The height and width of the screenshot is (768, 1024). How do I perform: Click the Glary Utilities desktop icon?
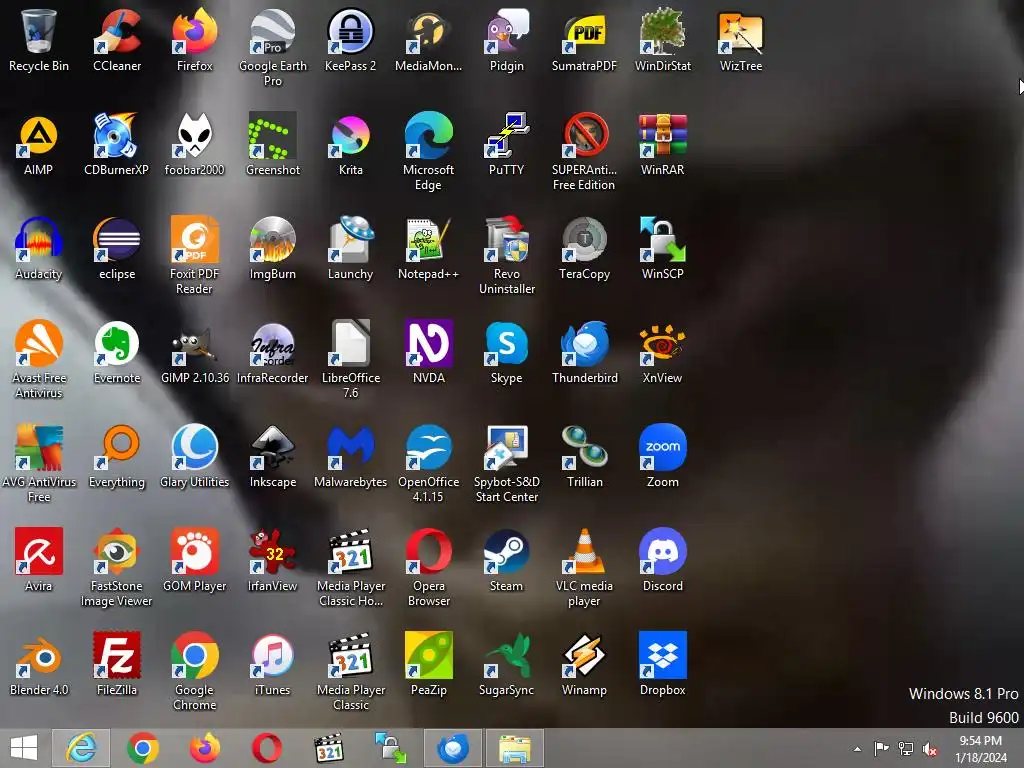pos(195,456)
